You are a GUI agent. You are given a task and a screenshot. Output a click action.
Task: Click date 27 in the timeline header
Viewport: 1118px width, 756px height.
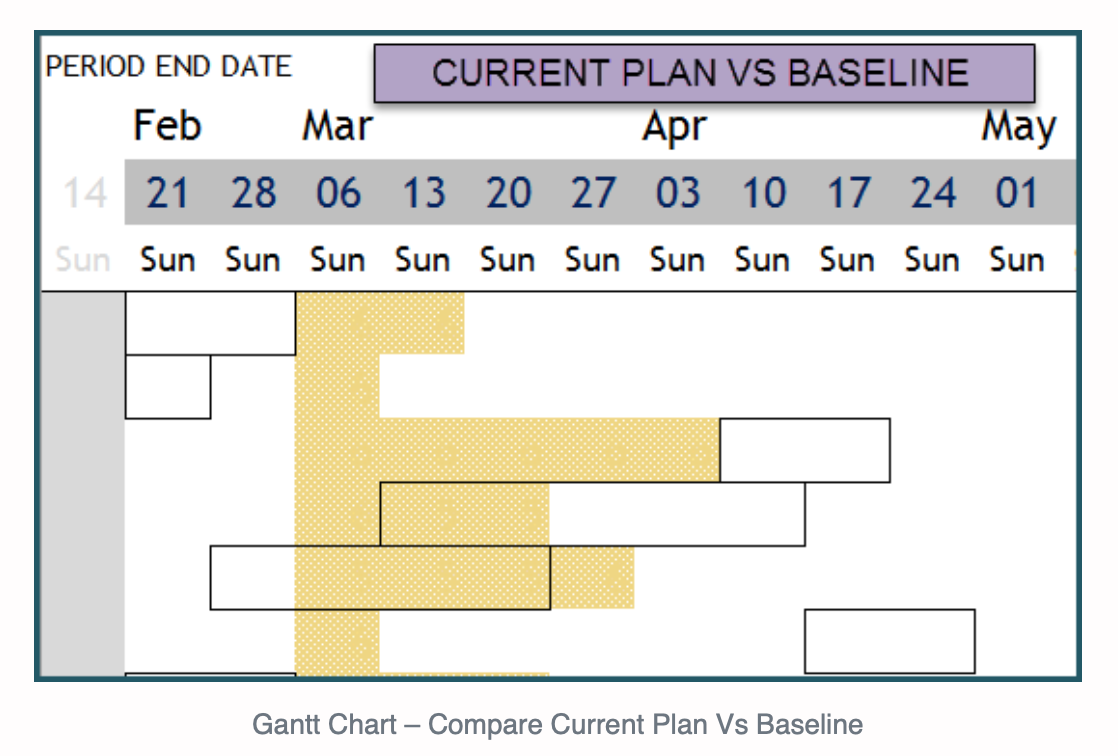[x=593, y=193]
